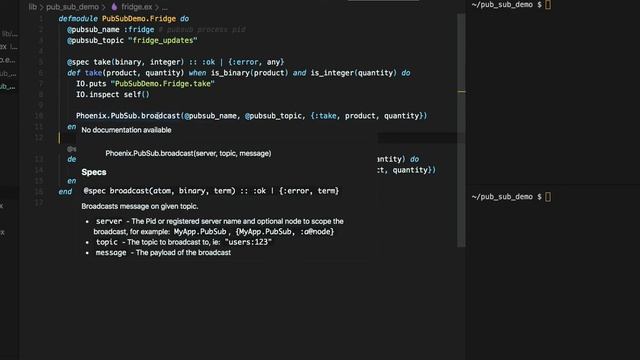Click "is_integer(quantity)" guard
The image size is (640, 360).
(353, 73)
